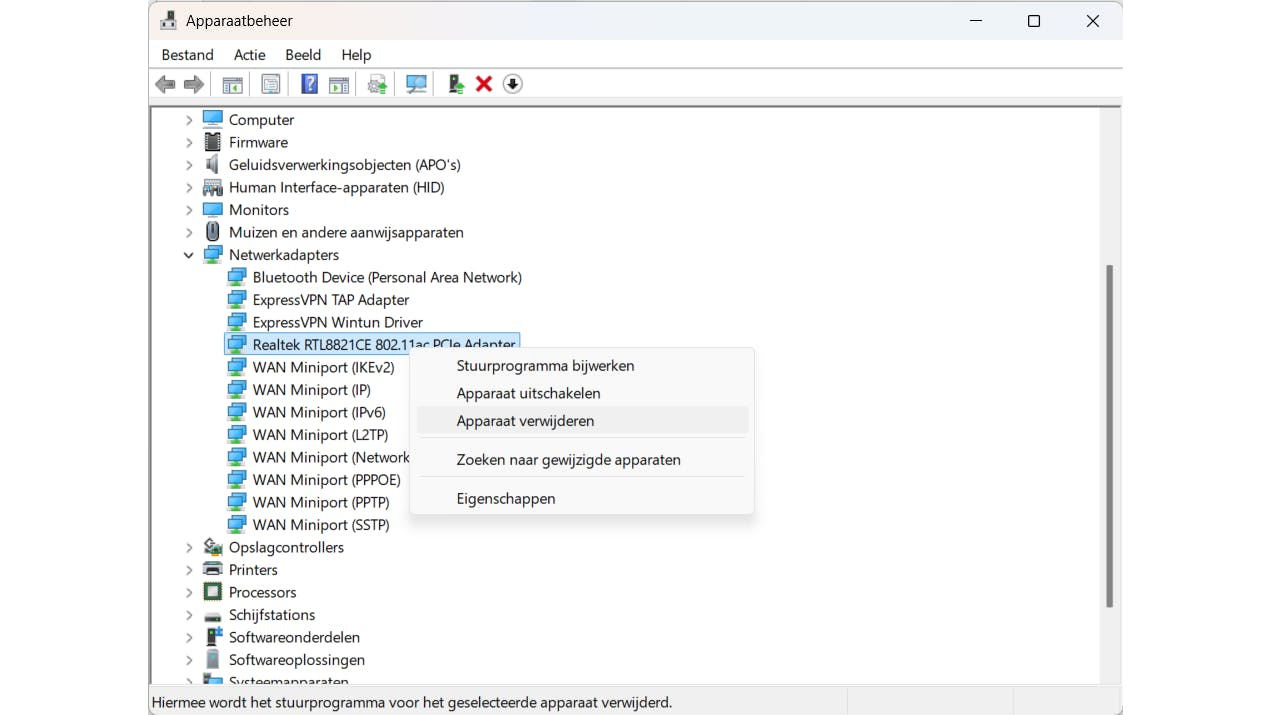Click the Opslagcontrollers icon

212,547
